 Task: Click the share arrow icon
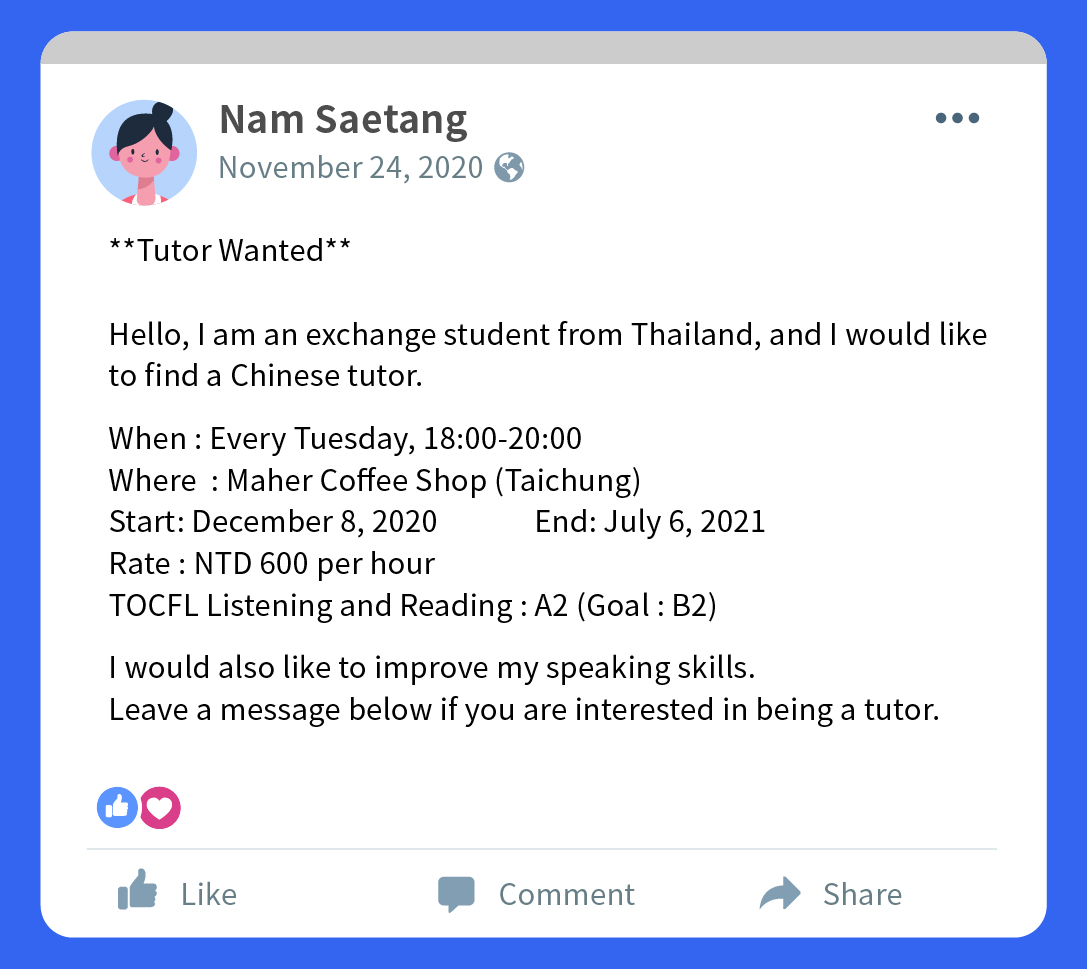(x=780, y=893)
